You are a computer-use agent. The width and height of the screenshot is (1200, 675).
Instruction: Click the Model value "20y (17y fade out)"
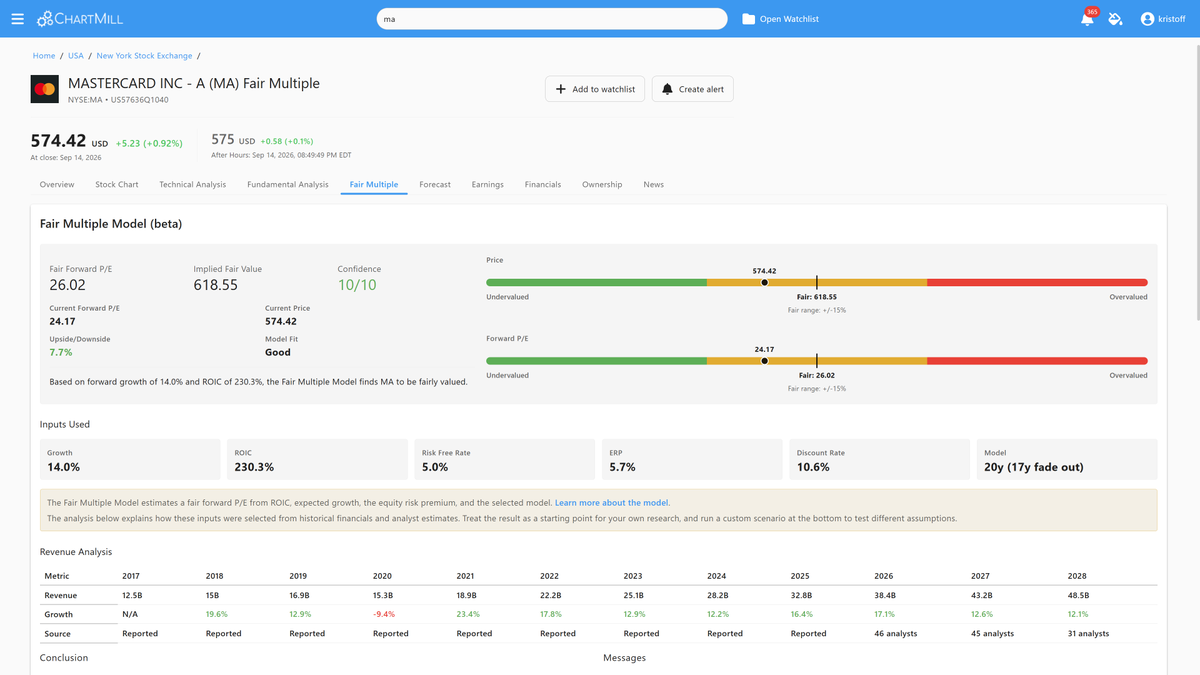tap(1034, 467)
